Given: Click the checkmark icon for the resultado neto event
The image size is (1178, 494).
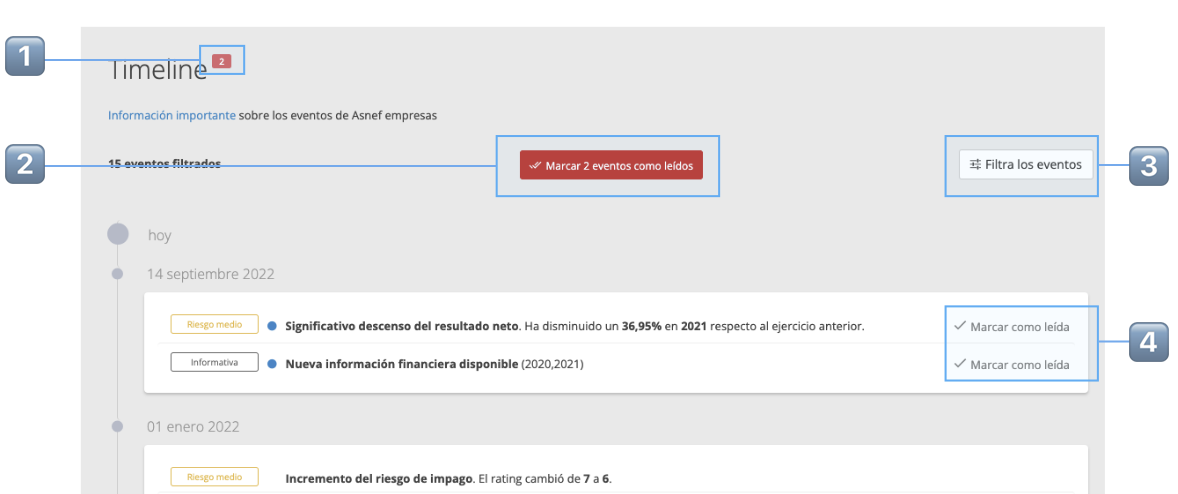Looking at the screenshot, I should click(x=959, y=326).
